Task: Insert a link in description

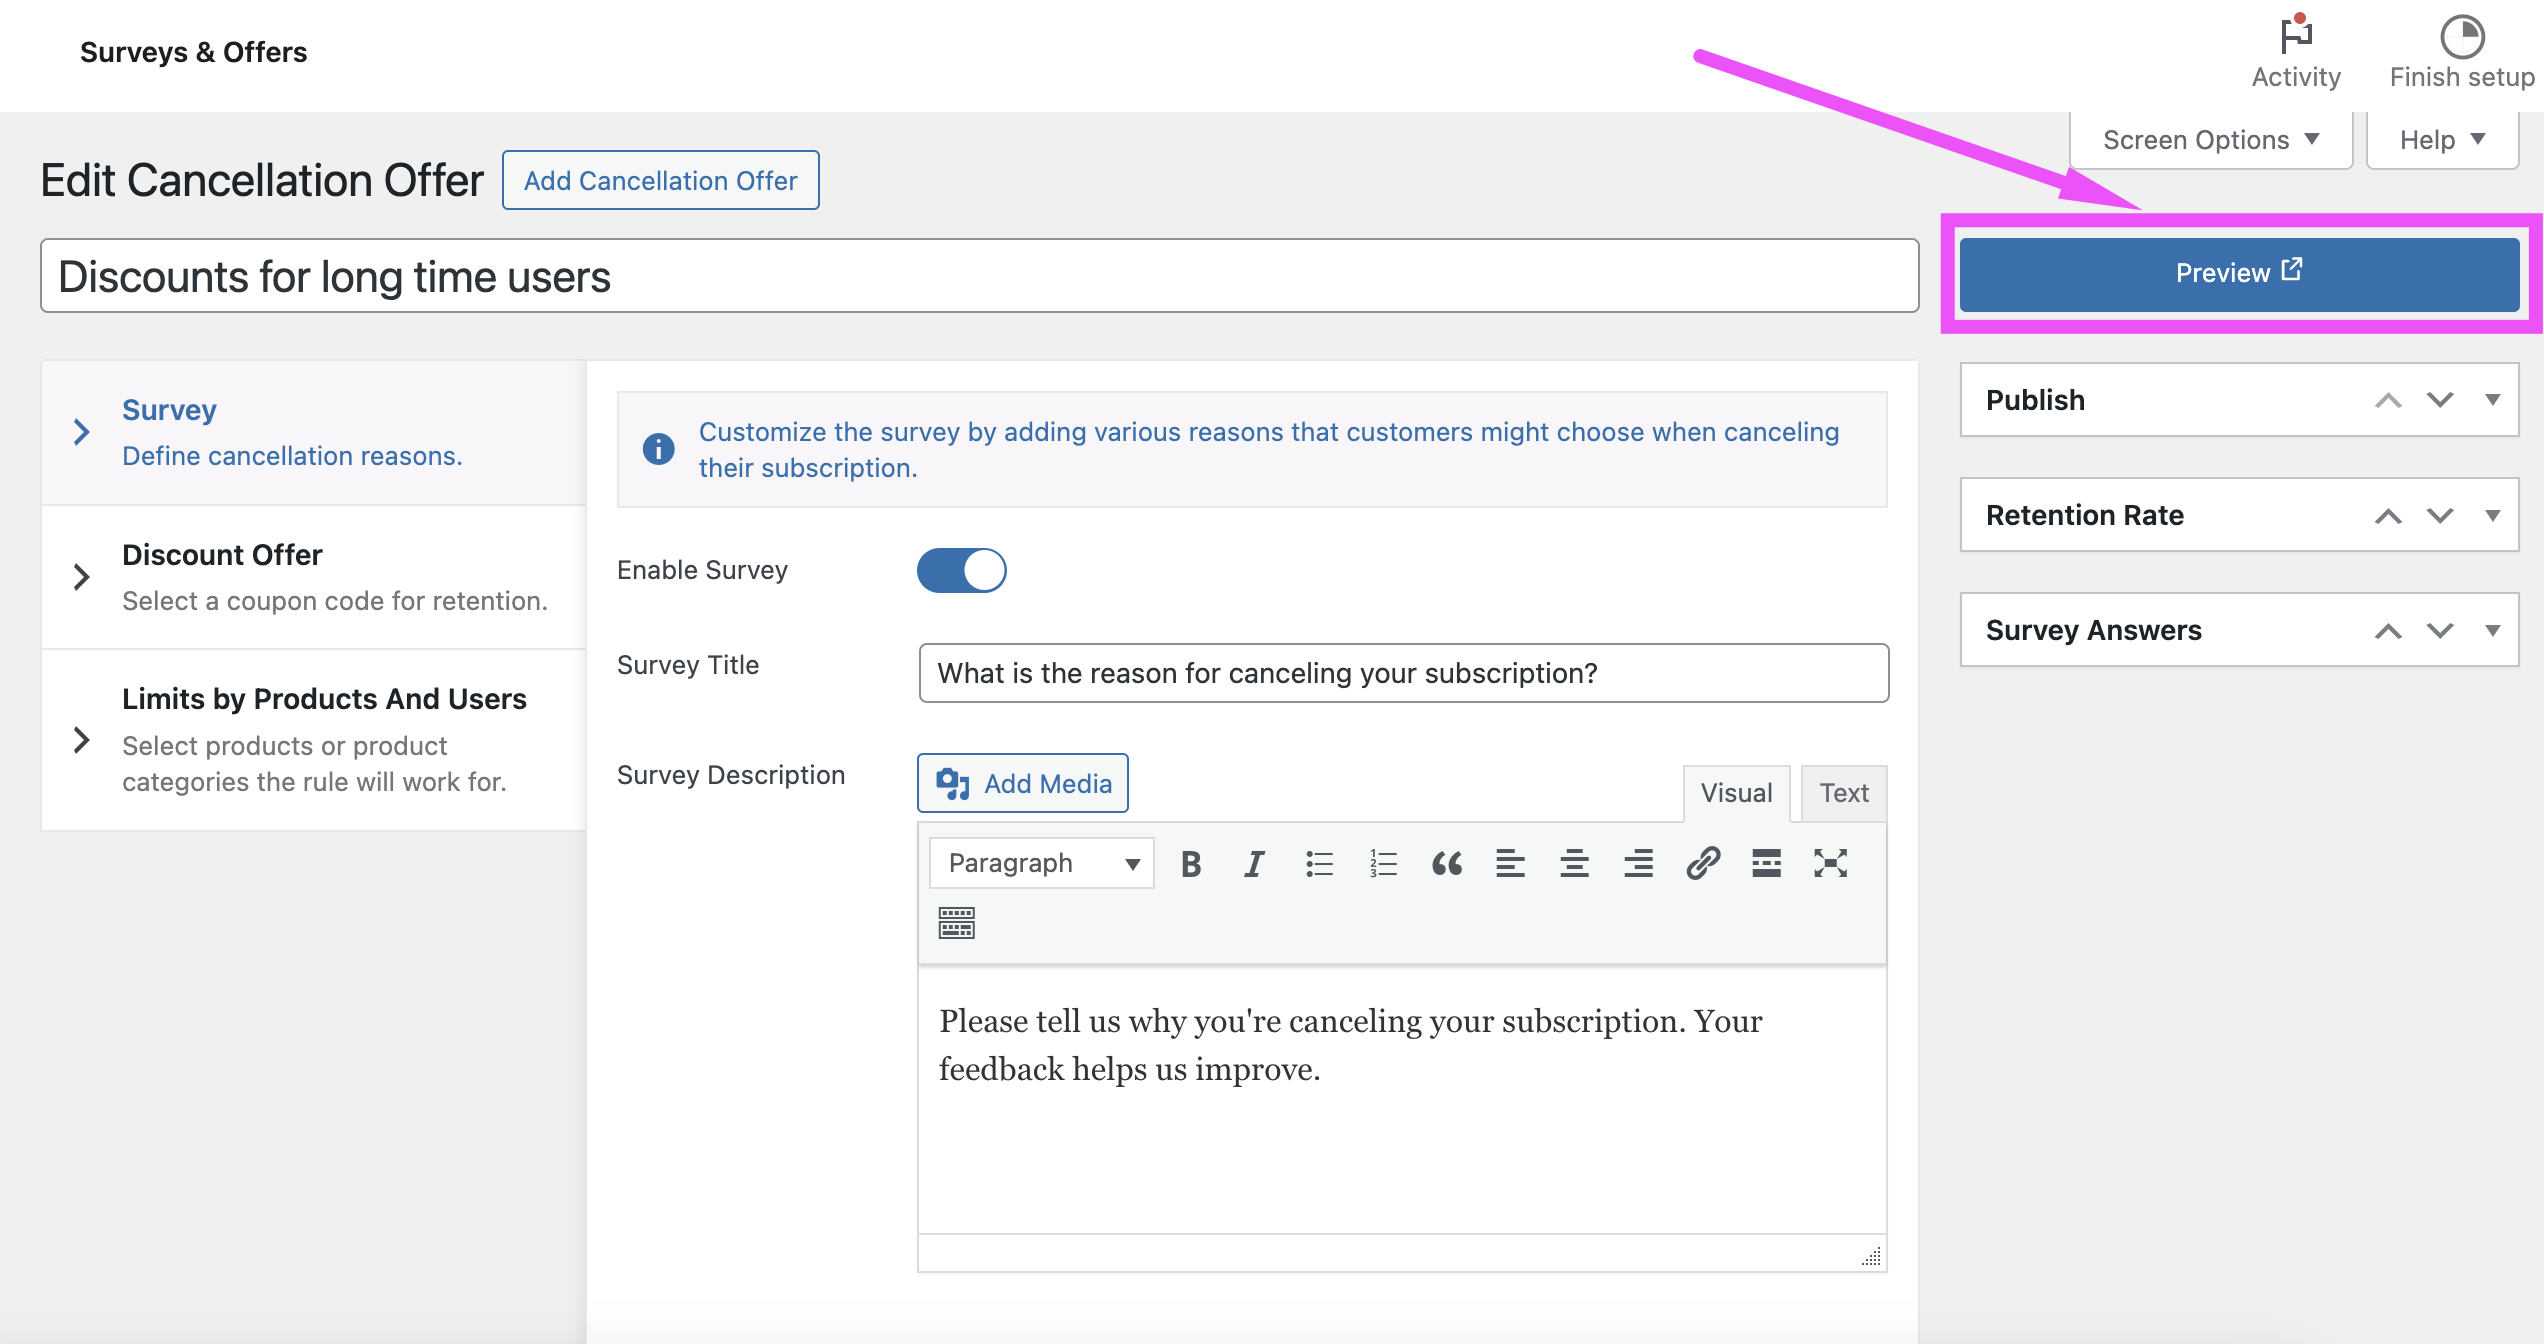Action: (x=1702, y=863)
